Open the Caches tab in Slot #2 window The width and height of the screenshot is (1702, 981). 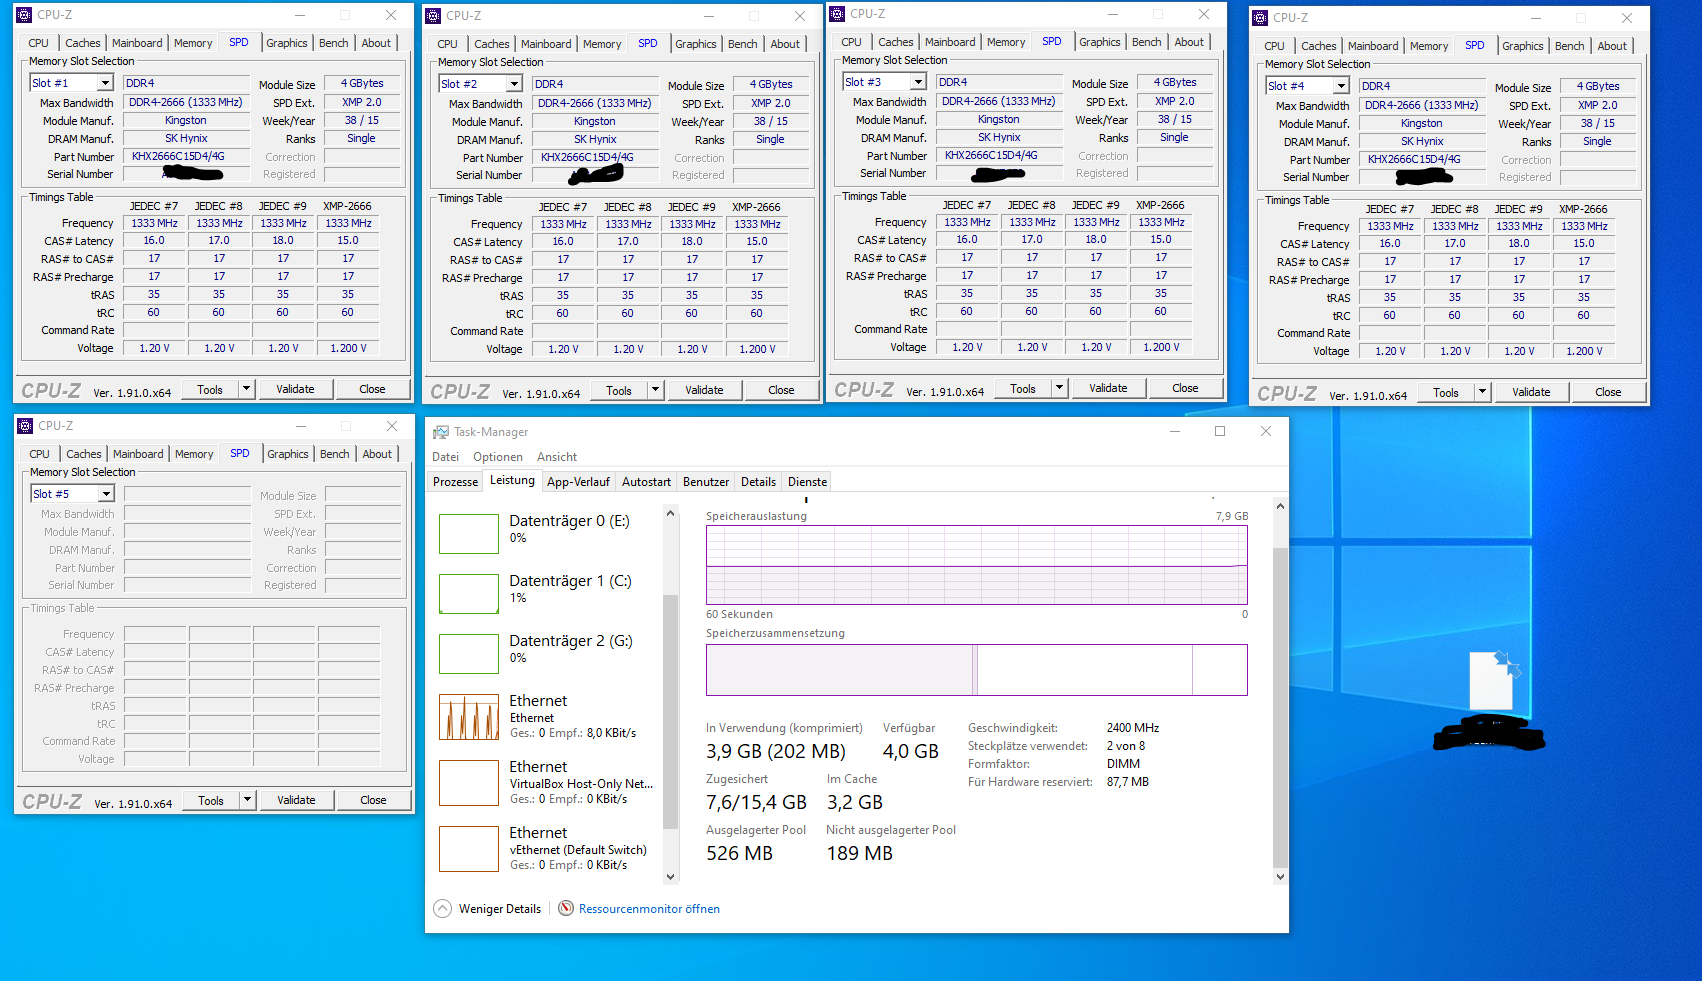click(492, 44)
